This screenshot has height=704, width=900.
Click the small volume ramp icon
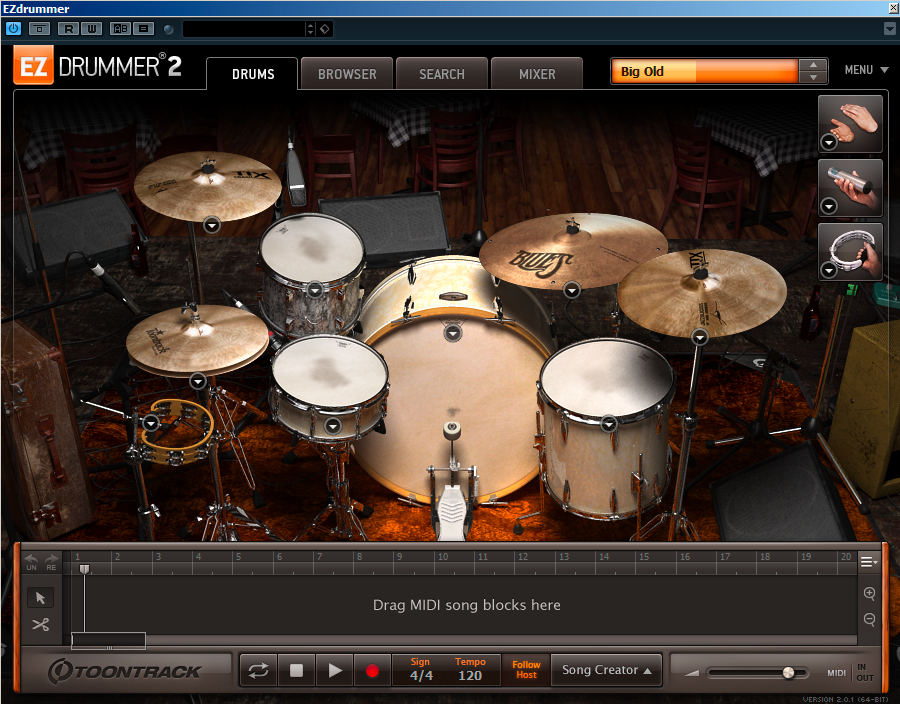tap(692, 673)
